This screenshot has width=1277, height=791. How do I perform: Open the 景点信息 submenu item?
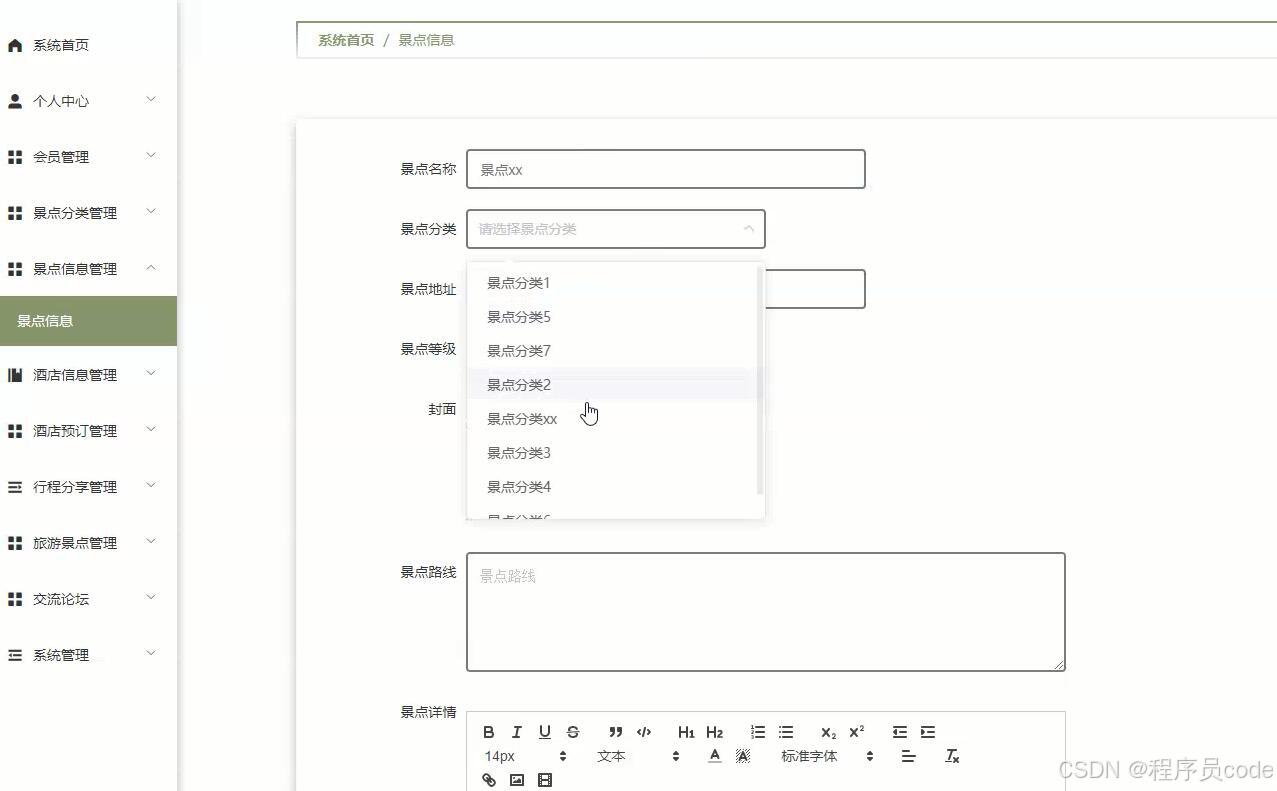click(x=88, y=321)
